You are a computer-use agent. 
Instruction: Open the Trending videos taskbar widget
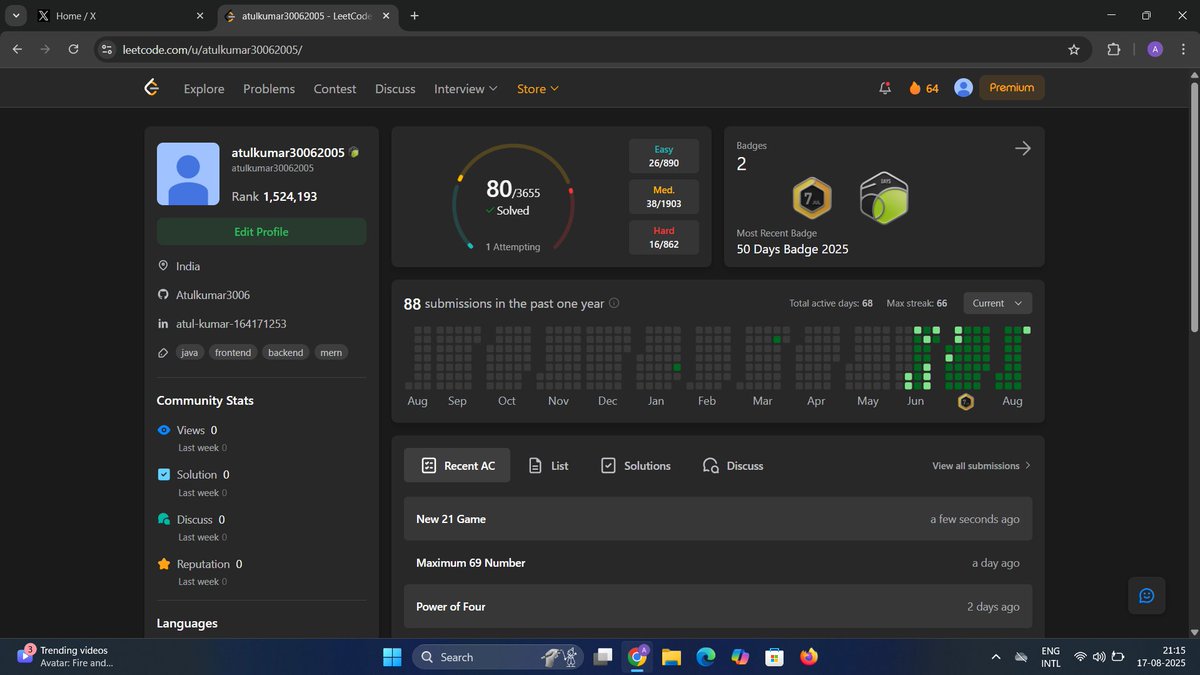click(x=65, y=656)
